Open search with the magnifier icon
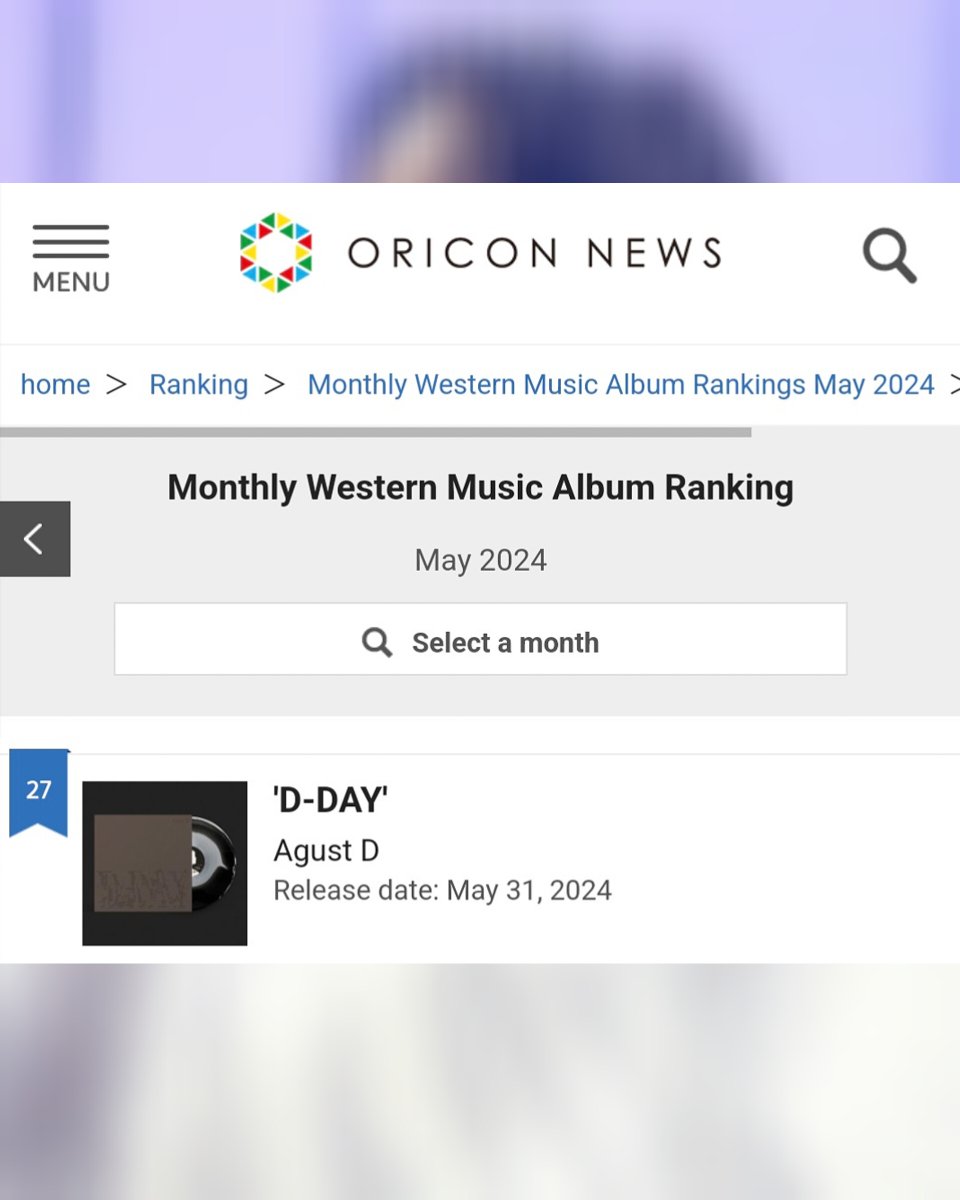Screen dimensions: 960x1200 889,256
